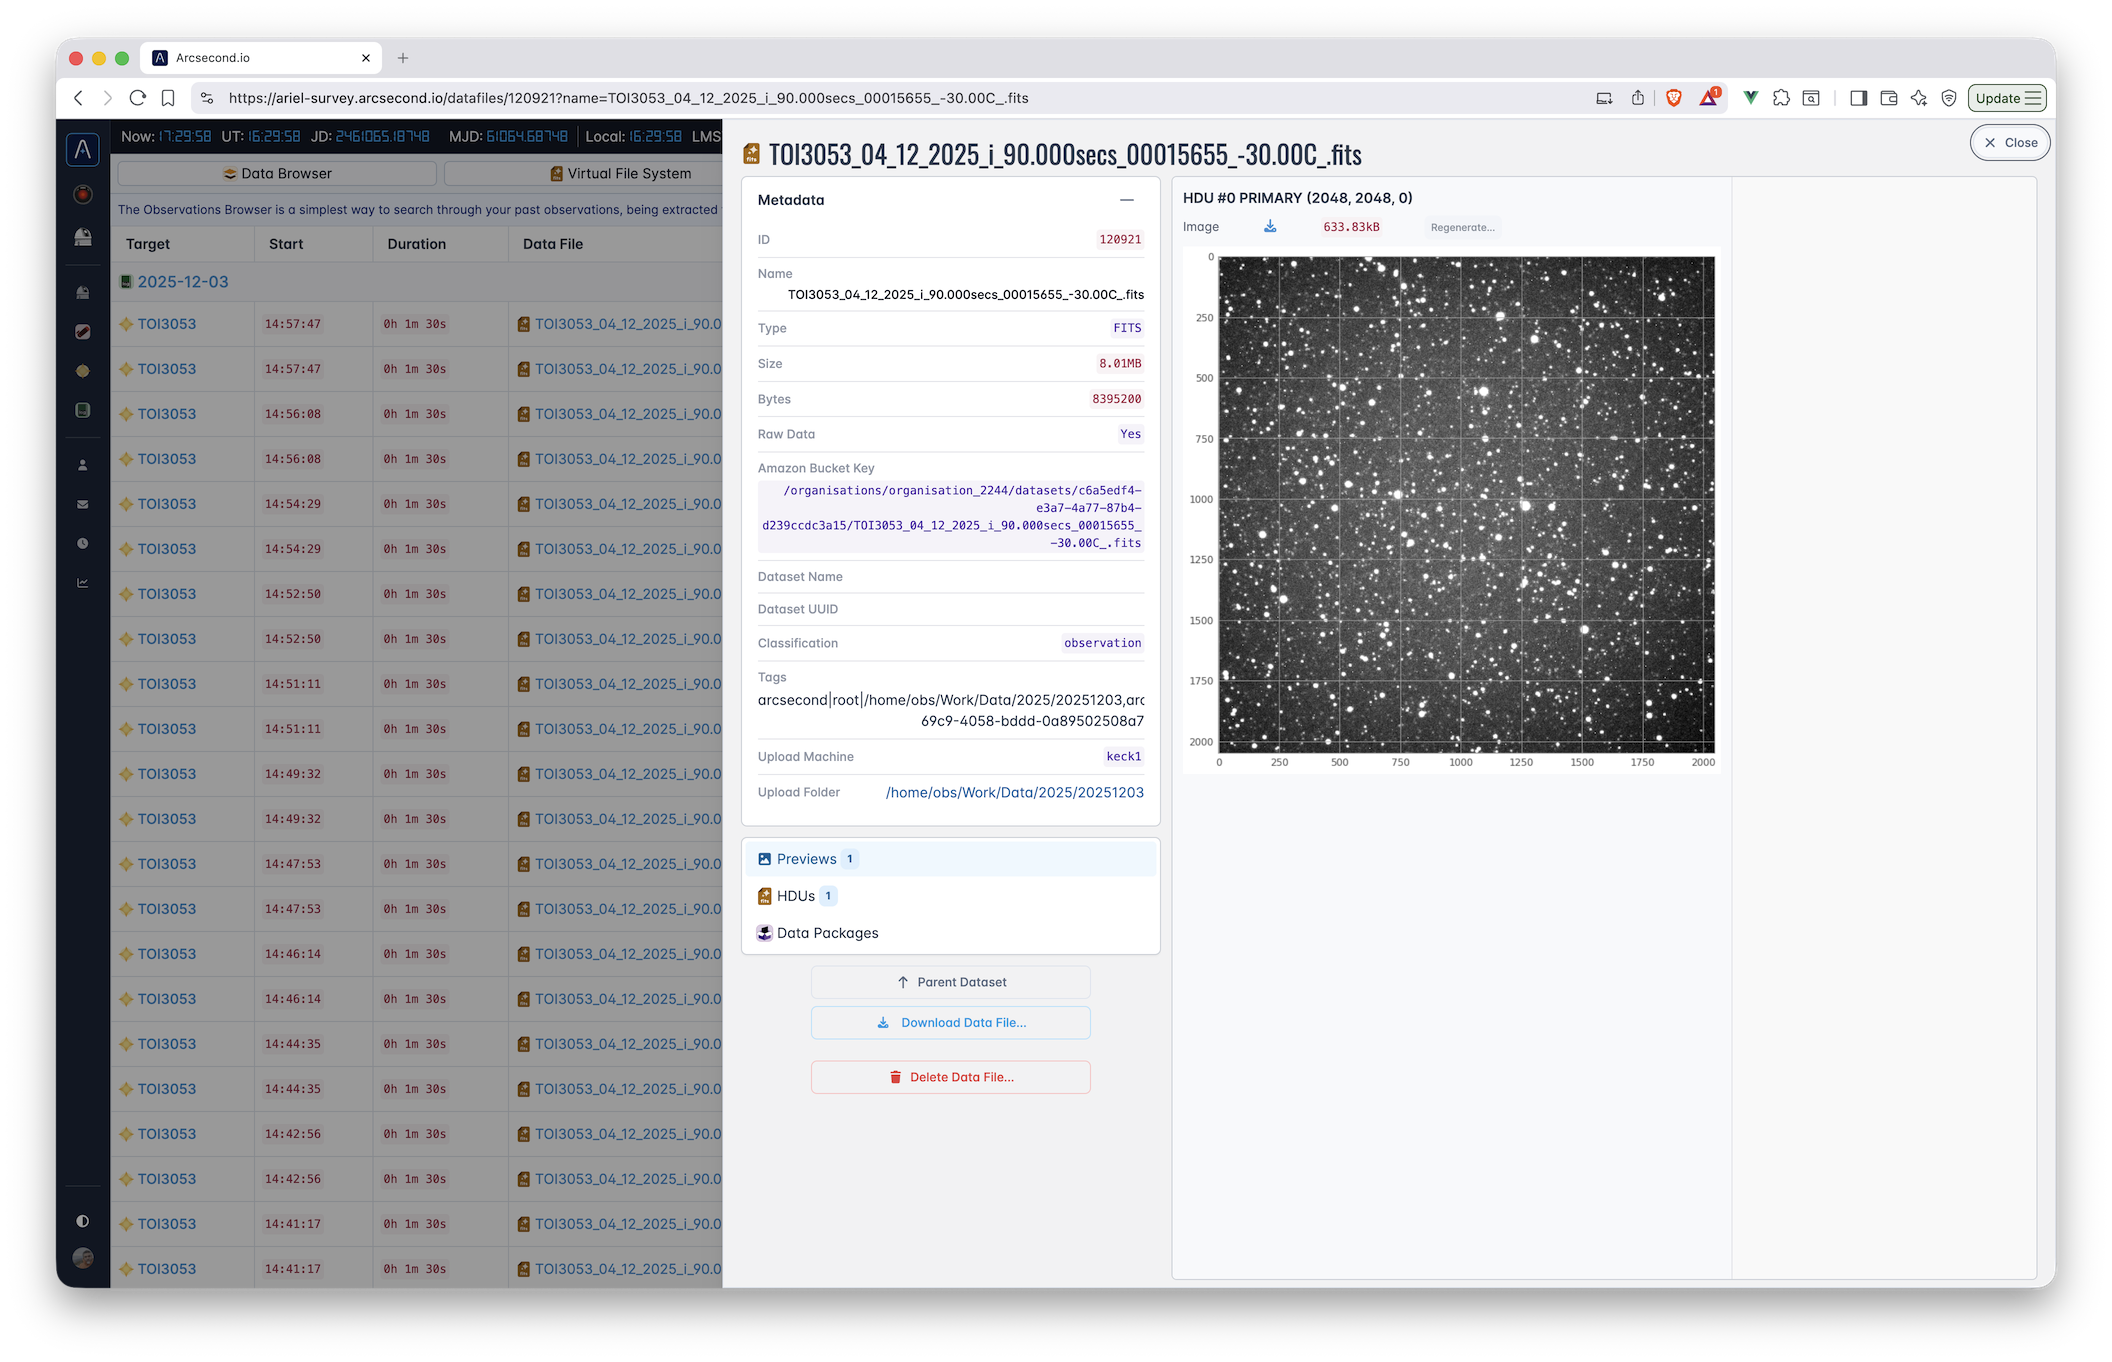Image resolution: width=2112 pixels, height=1362 pixels.
Task: Open the green data file sidebar icon
Action: pyautogui.click(x=83, y=410)
